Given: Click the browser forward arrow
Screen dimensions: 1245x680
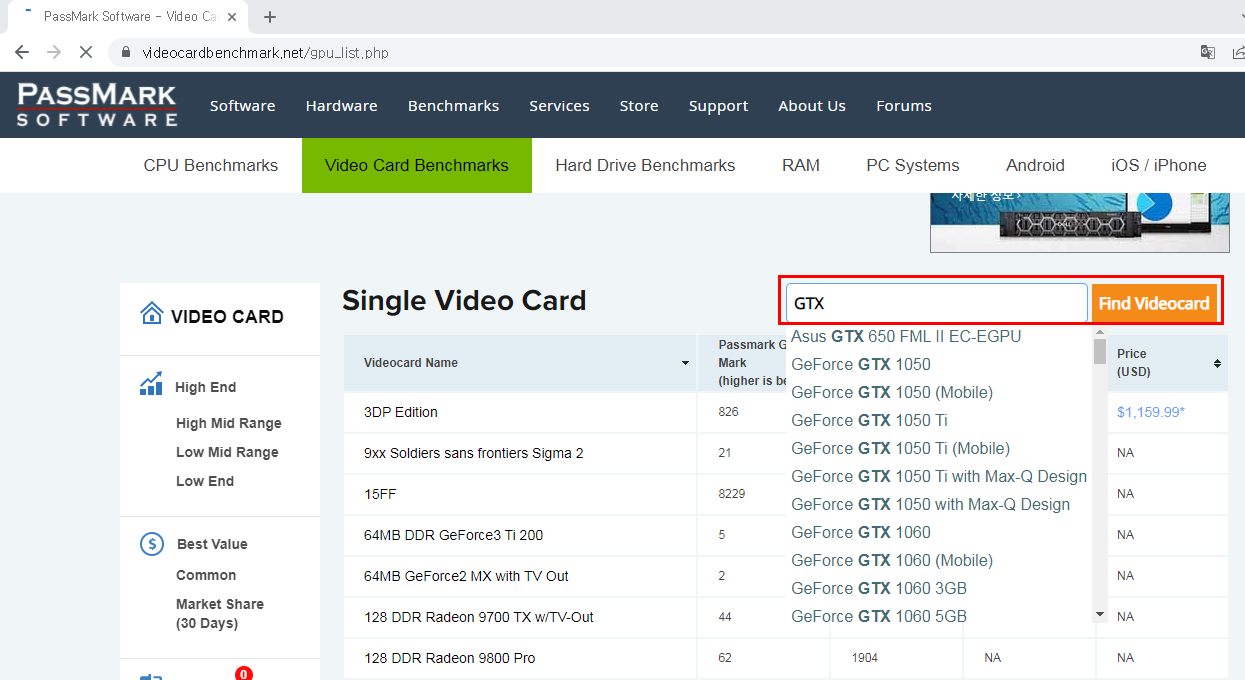Looking at the screenshot, I should point(54,52).
